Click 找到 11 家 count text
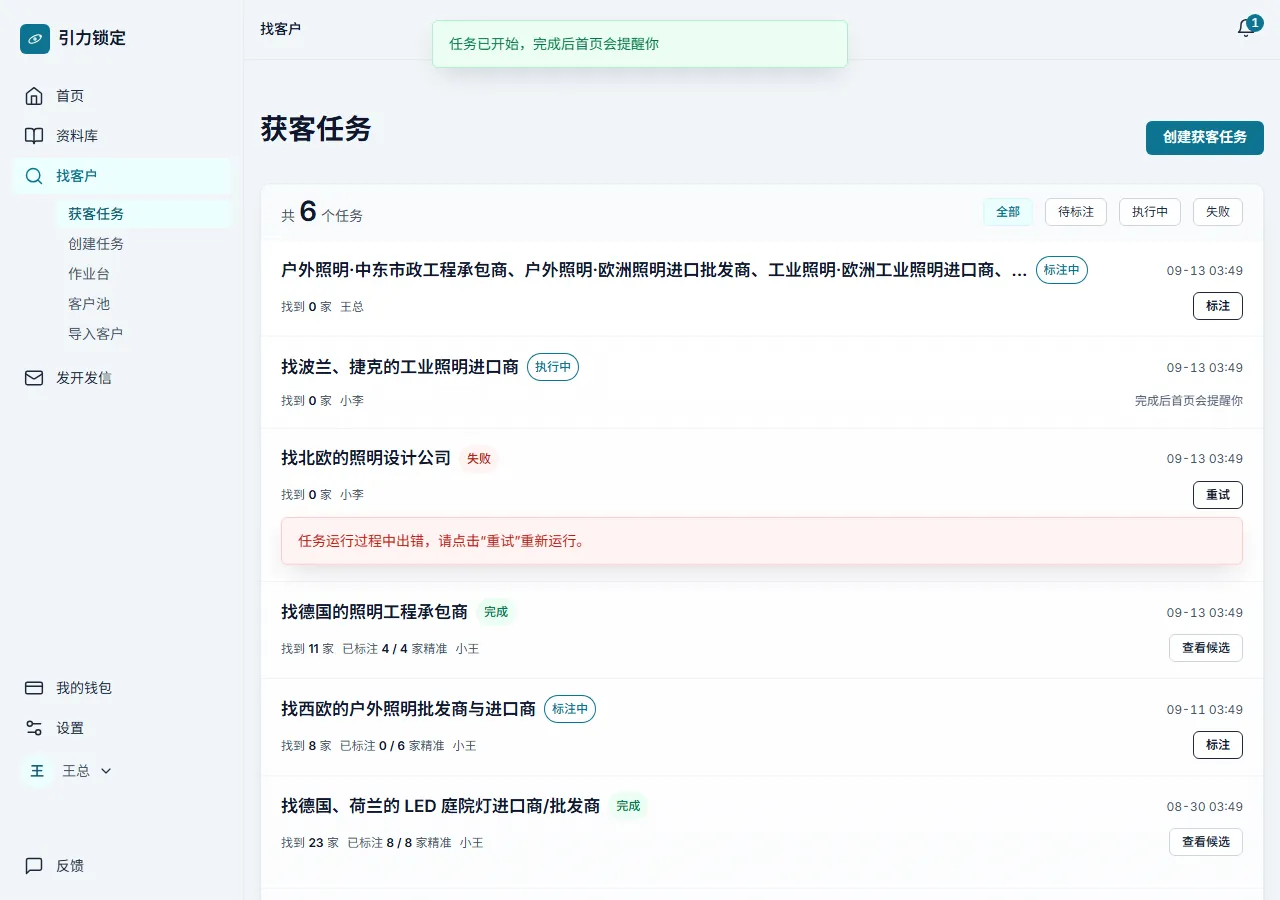This screenshot has width=1280, height=900. [307, 649]
